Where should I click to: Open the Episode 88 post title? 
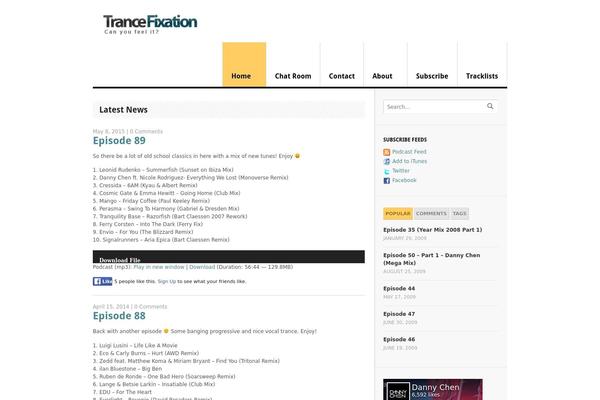(119, 316)
